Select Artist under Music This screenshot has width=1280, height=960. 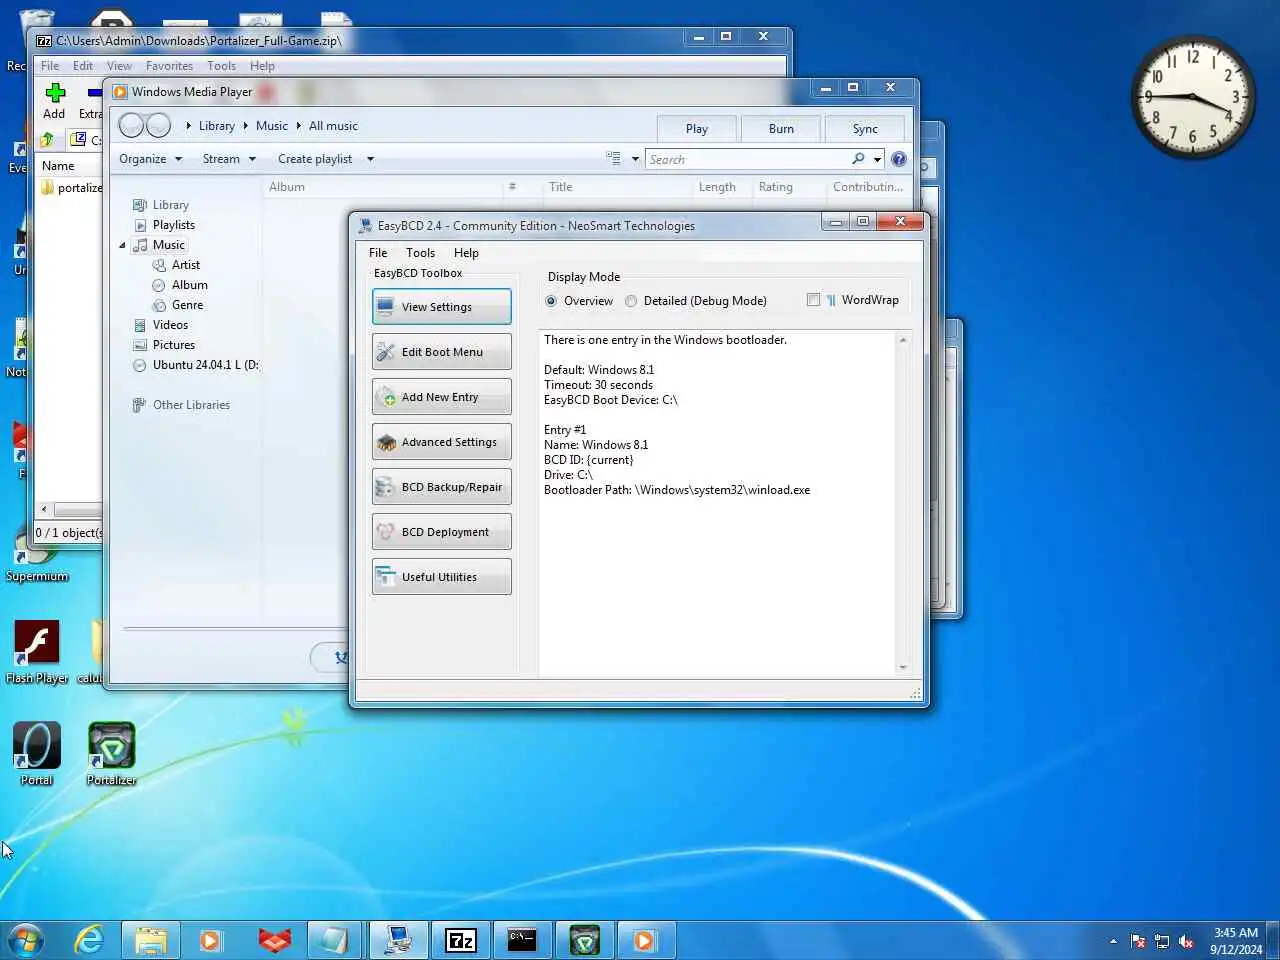(x=185, y=265)
